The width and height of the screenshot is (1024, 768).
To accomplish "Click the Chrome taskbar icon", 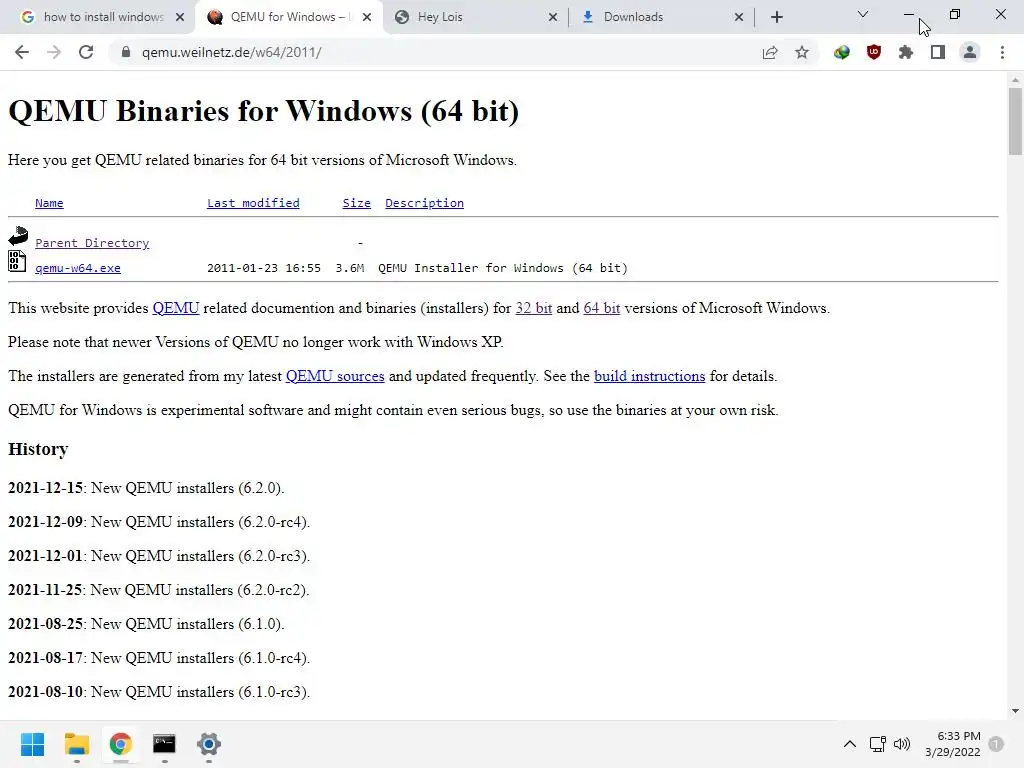I will [x=120, y=744].
